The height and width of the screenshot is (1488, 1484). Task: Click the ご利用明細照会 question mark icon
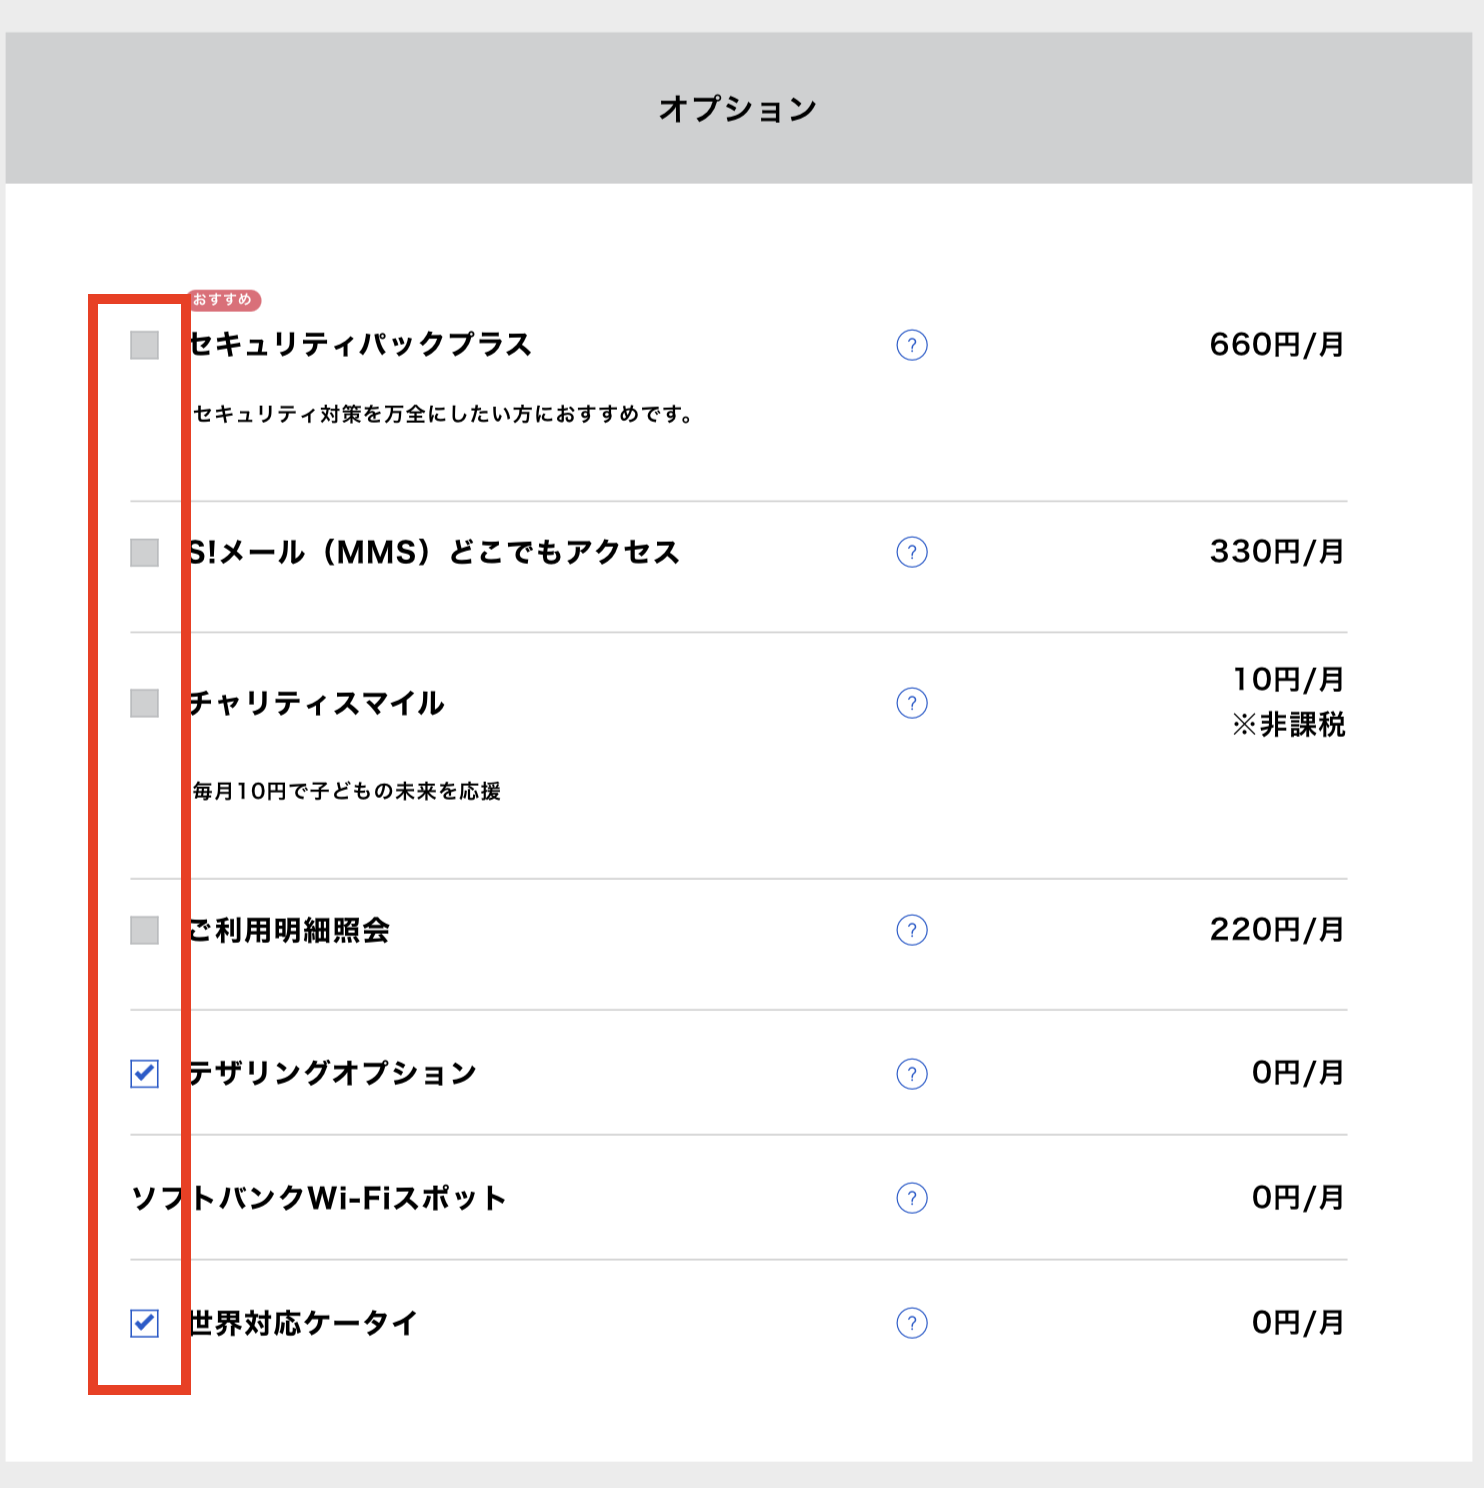point(912,930)
